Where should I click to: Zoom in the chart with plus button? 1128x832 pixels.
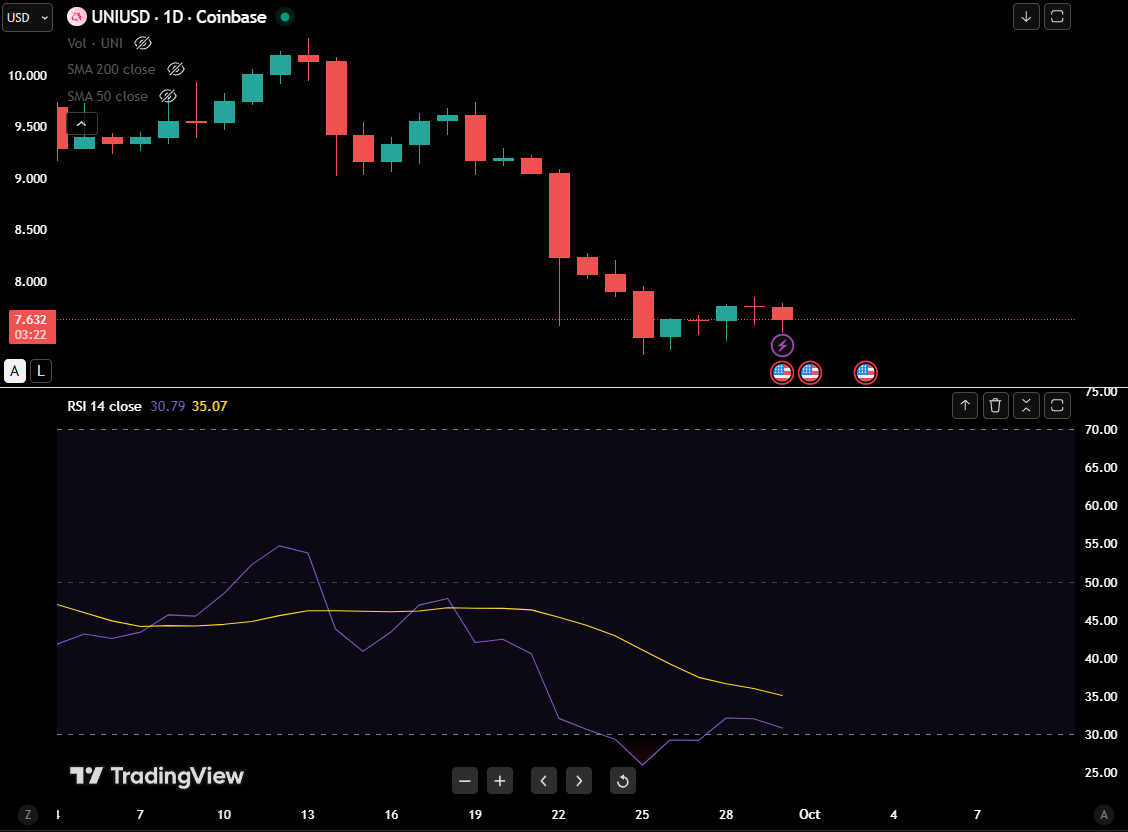point(500,781)
